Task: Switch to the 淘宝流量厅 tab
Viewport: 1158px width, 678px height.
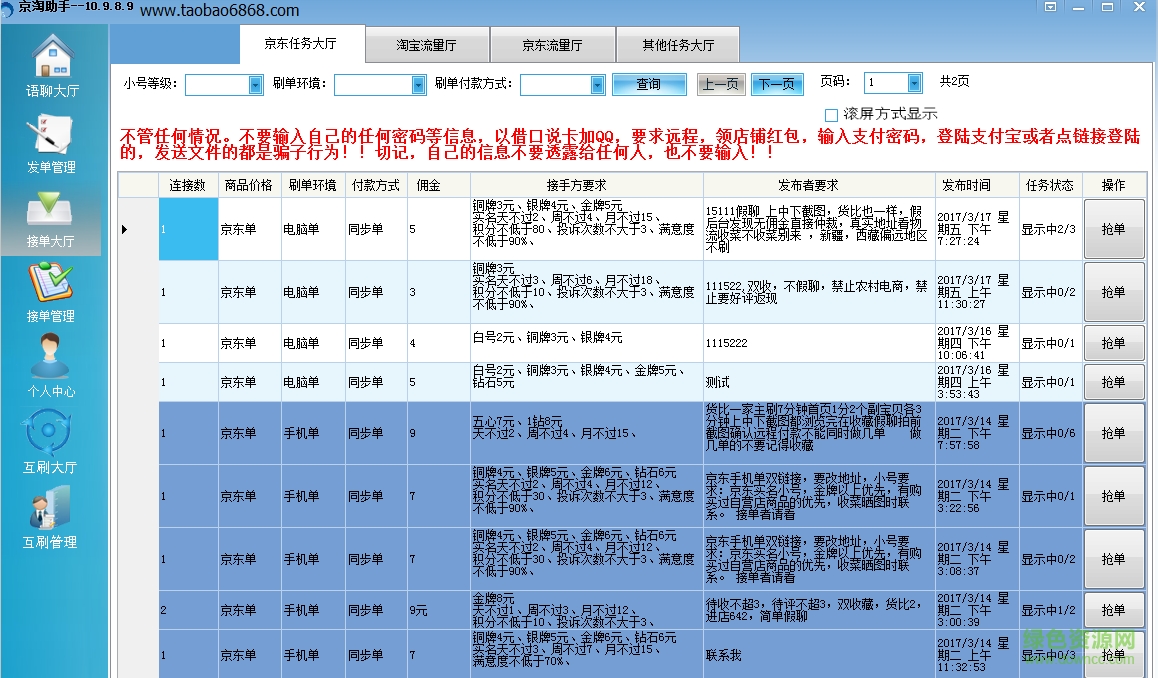Action: point(427,46)
